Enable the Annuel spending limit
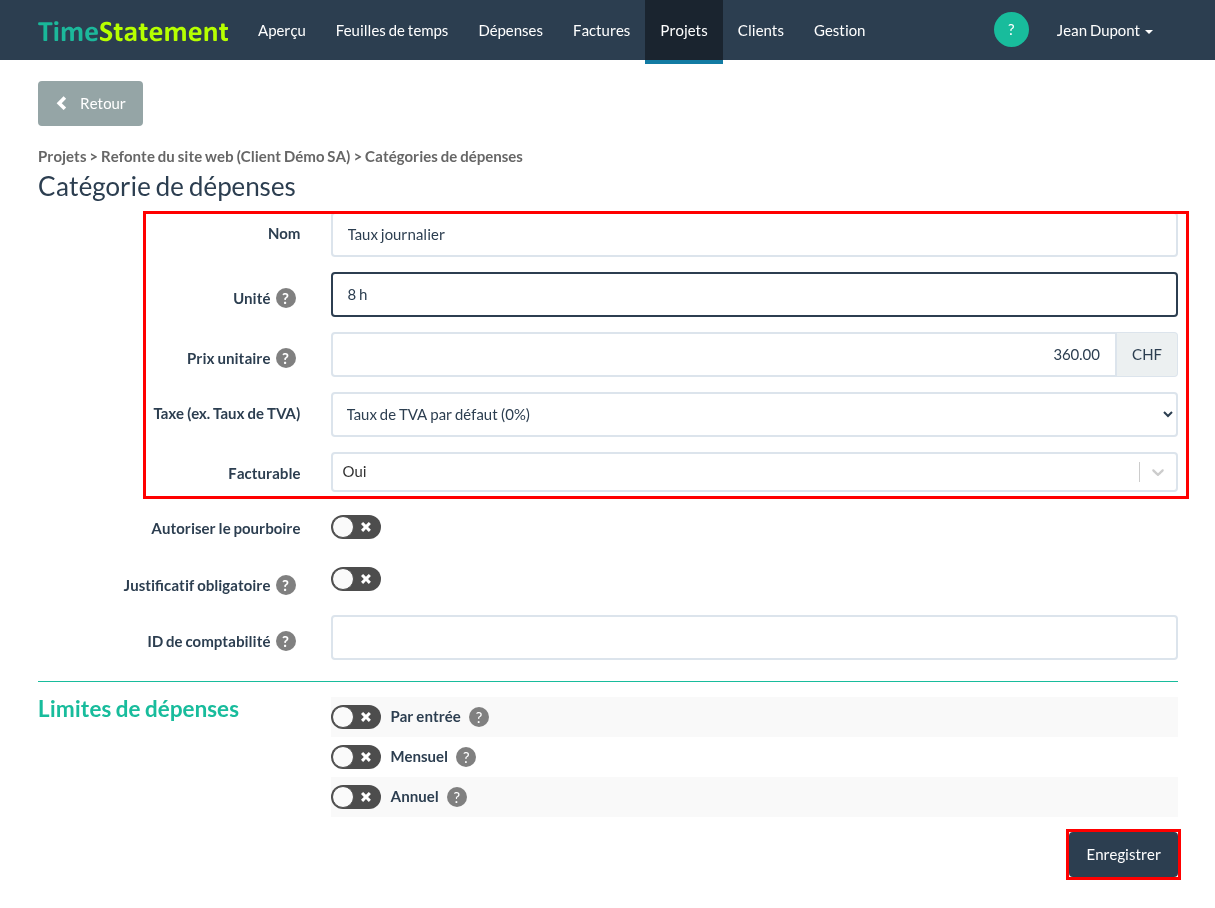The width and height of the screenshot is (1215, 908). (x=356, y=797)
